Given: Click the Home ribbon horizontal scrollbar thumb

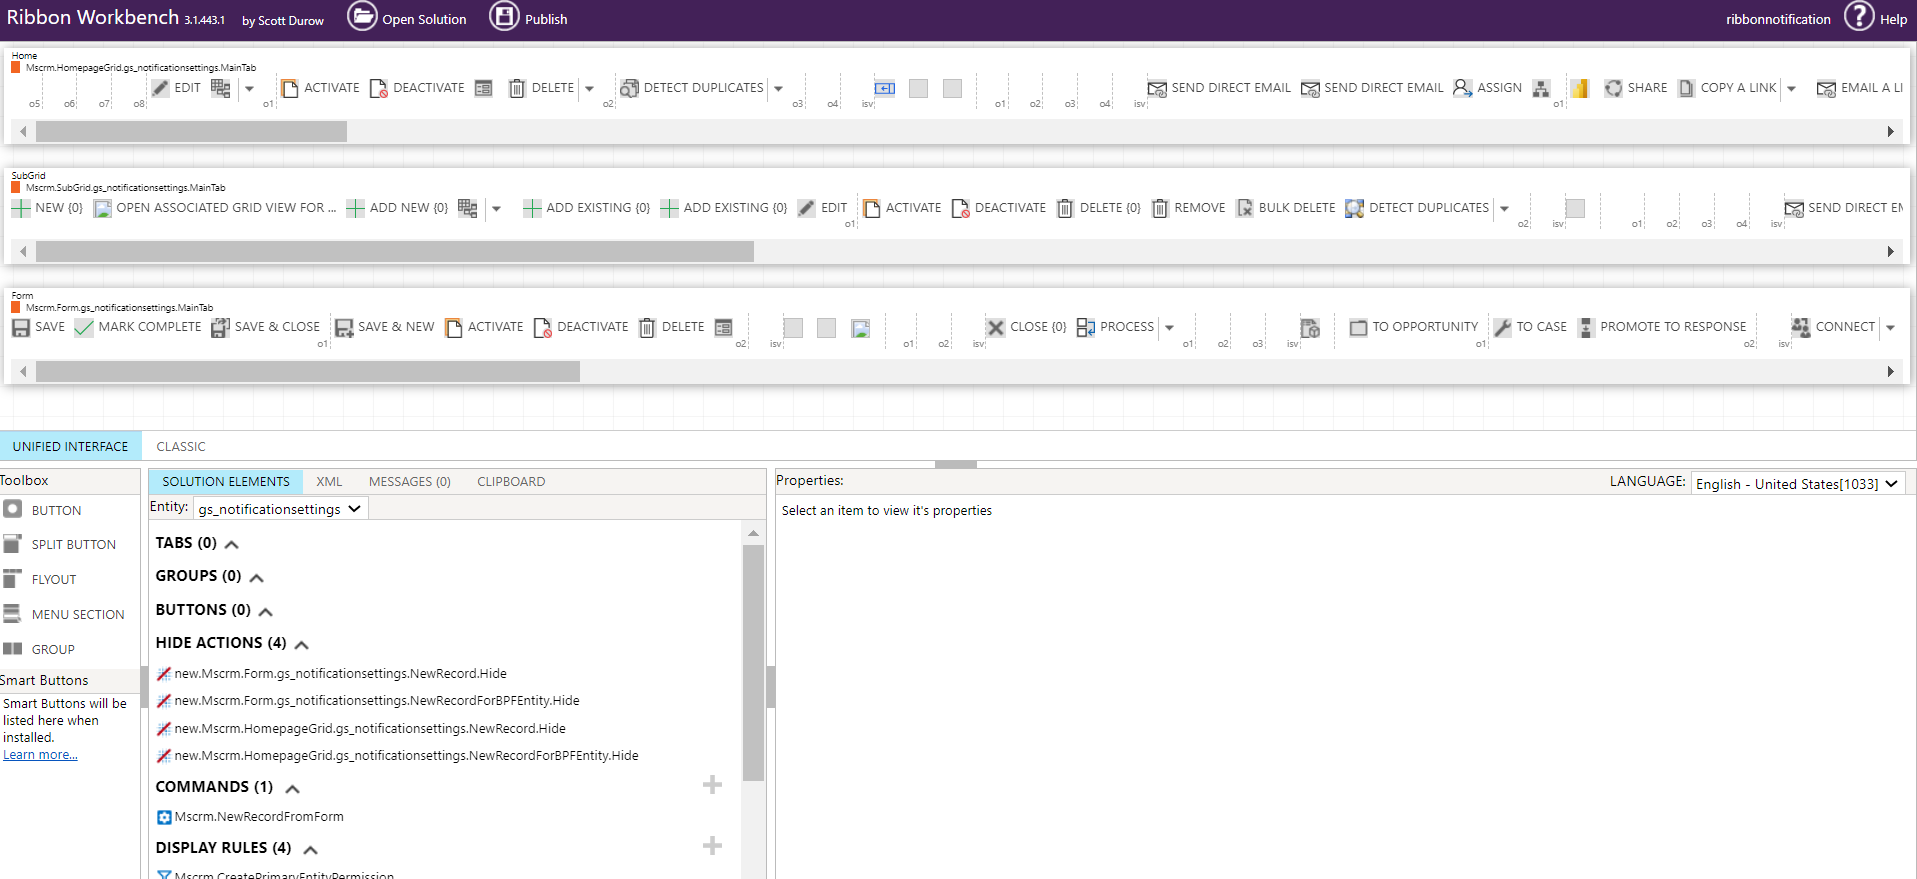Looking at the screenshot, I should [x=191, y=132].
